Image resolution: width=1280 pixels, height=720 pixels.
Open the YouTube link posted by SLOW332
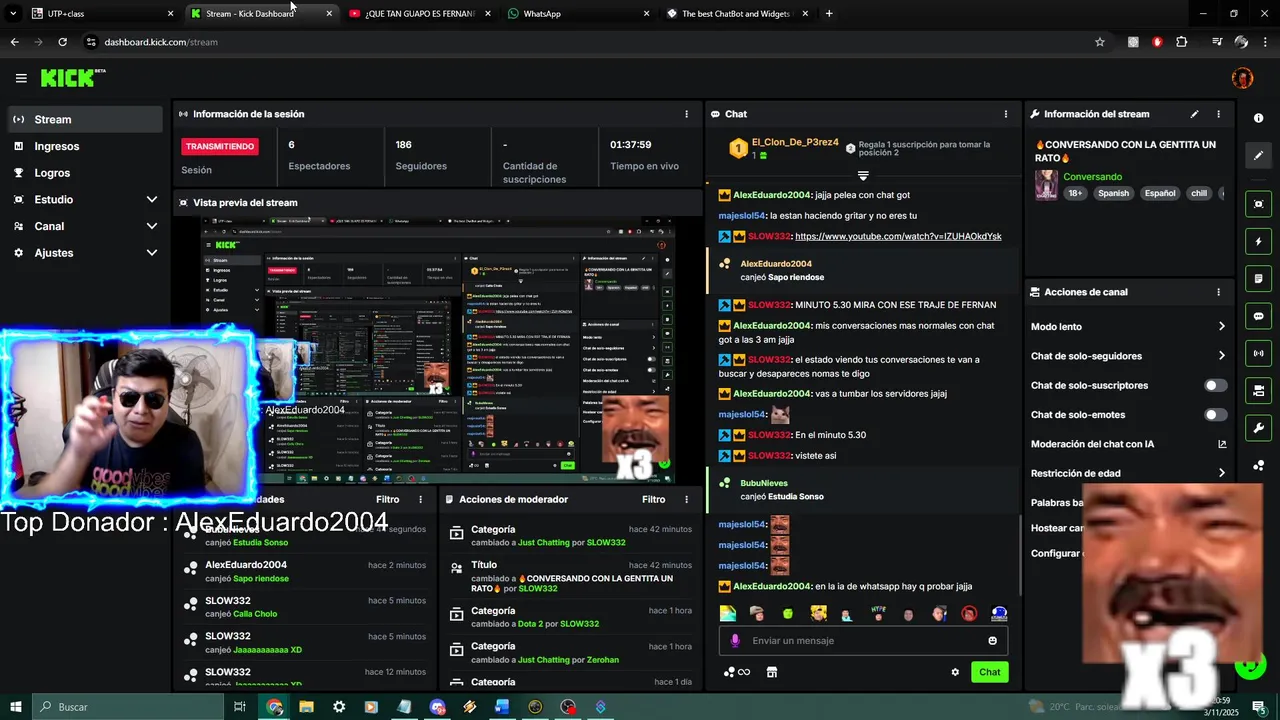(898, 236)
